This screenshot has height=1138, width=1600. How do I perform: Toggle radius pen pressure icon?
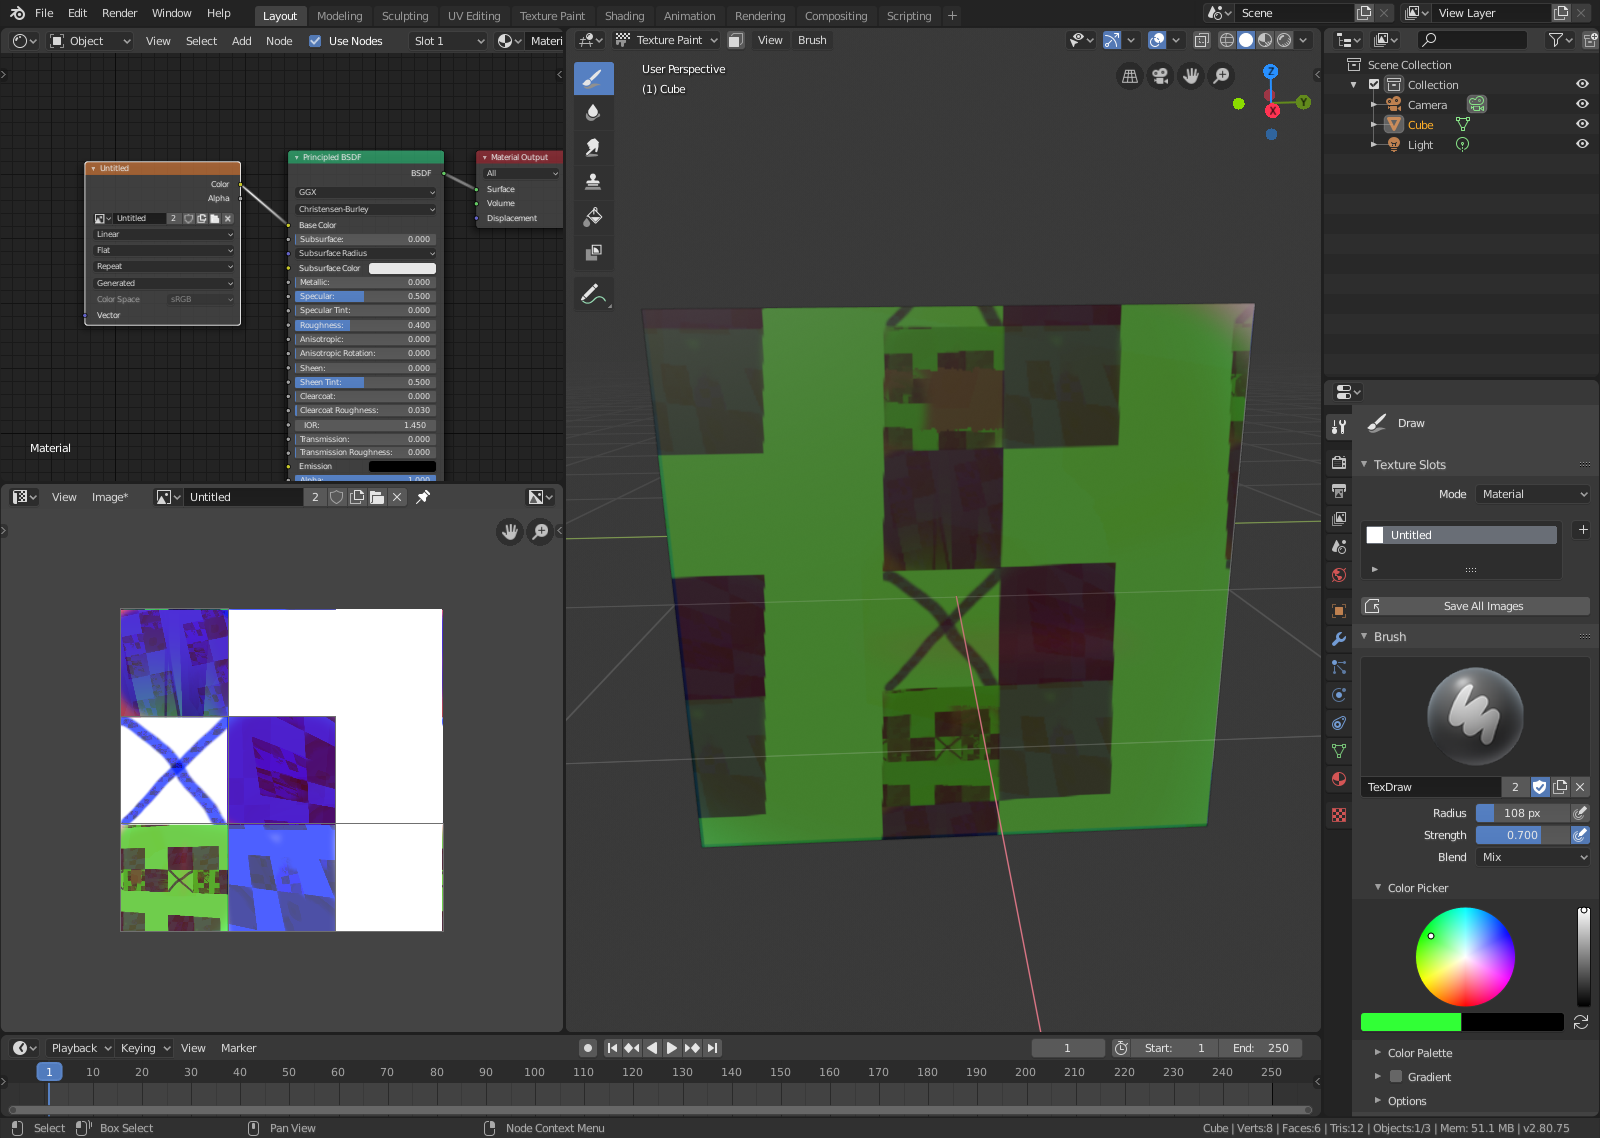click(x=1580, y=813)
